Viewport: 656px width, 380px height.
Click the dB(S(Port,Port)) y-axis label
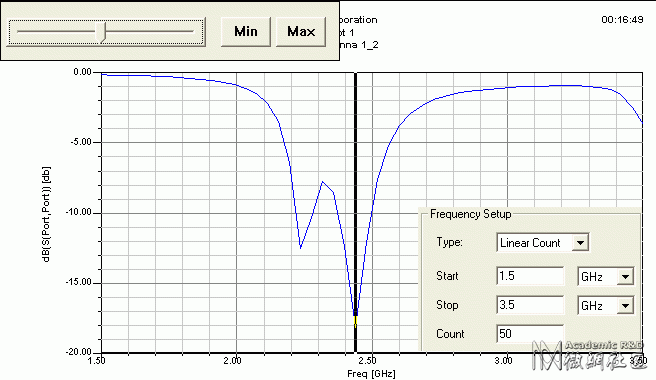(x=46, y=214)
